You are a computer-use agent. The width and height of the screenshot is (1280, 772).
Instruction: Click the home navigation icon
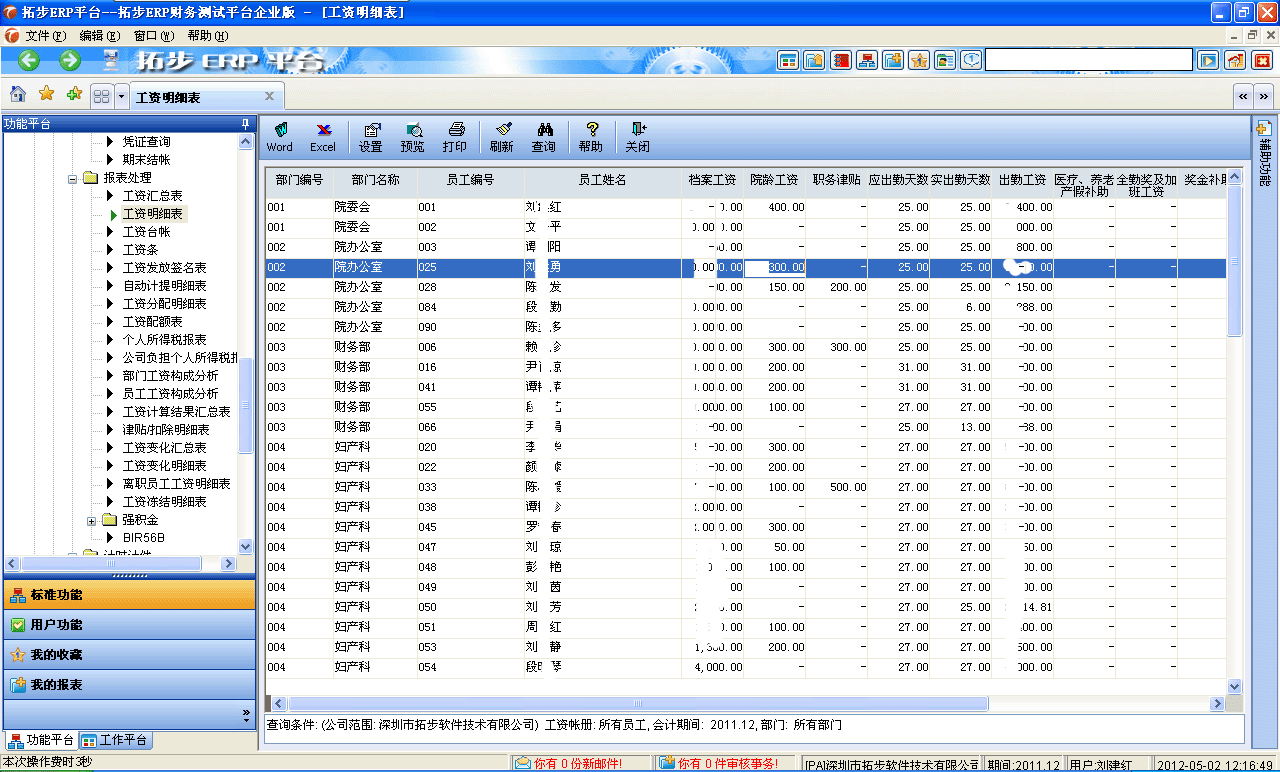pos(16,95)
